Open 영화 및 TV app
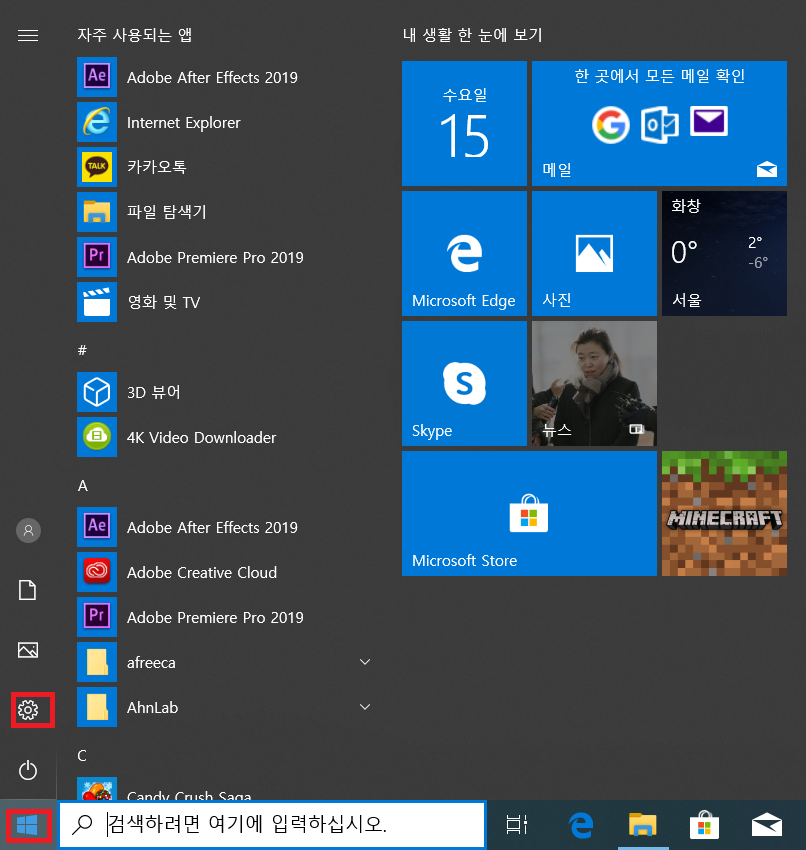 [x=225, y=302]
